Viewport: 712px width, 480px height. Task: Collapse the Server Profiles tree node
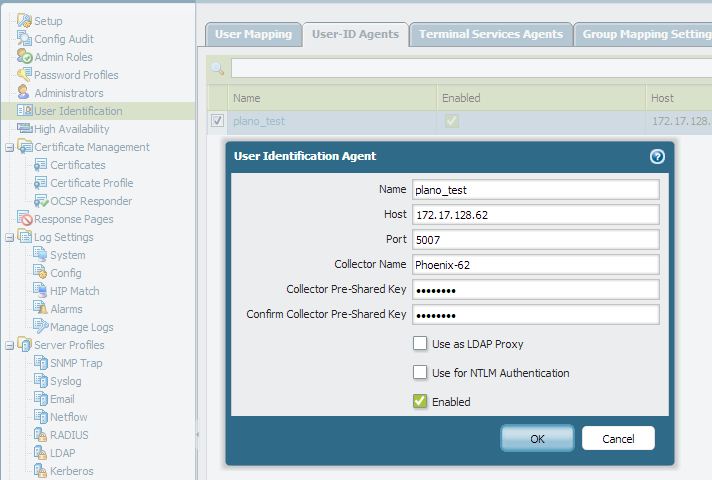pyautogui.click(x=9, y=345)
